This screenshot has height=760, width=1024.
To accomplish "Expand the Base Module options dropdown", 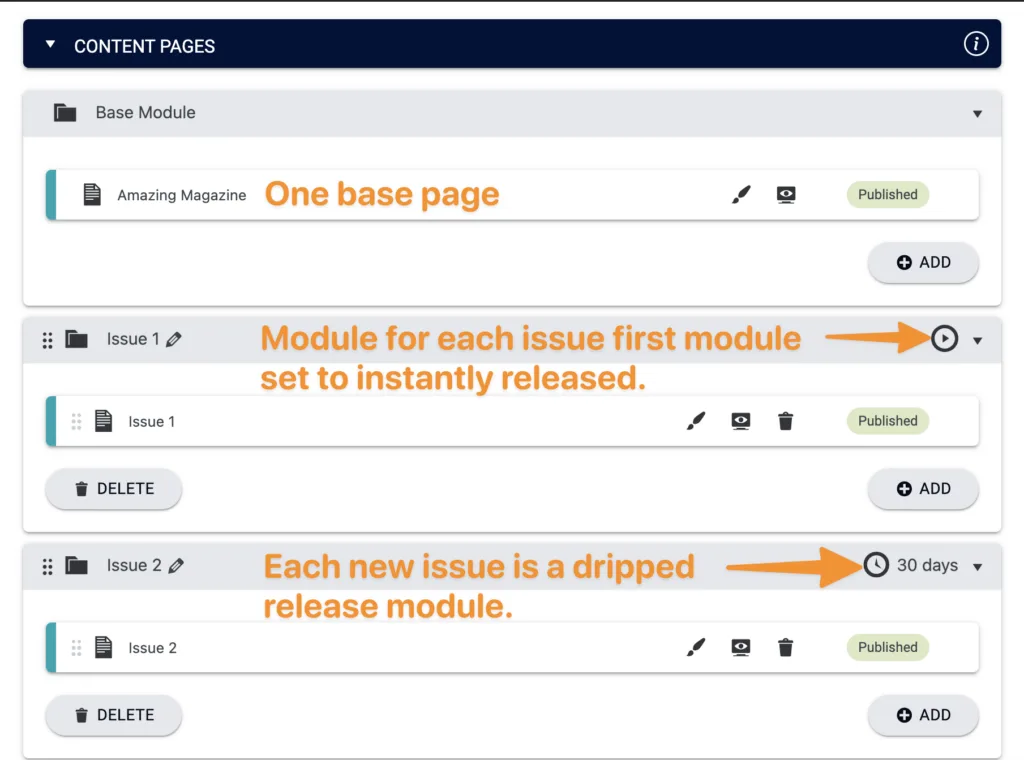I will tap(977, 113).
